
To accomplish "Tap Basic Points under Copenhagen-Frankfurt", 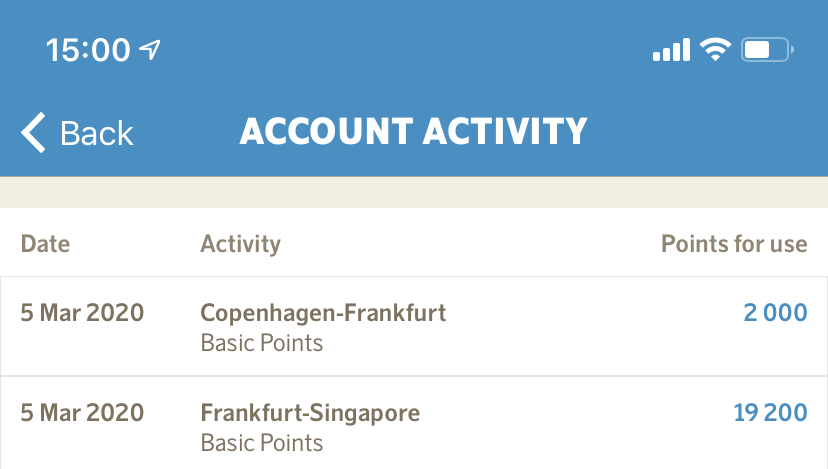I will click(x=262, y=343).
